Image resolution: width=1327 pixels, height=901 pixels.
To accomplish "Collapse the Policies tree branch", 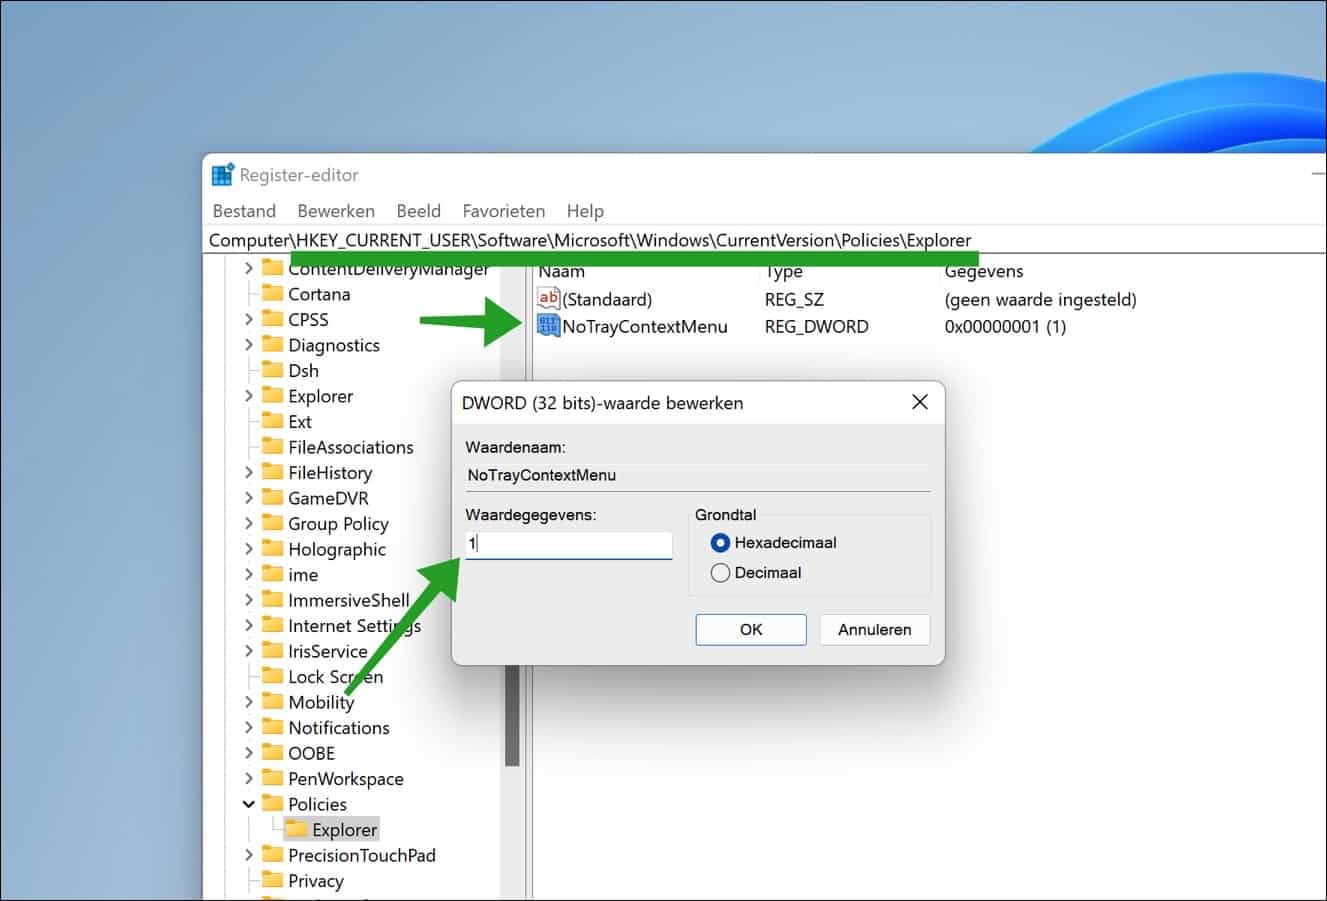I will (248, 803).
